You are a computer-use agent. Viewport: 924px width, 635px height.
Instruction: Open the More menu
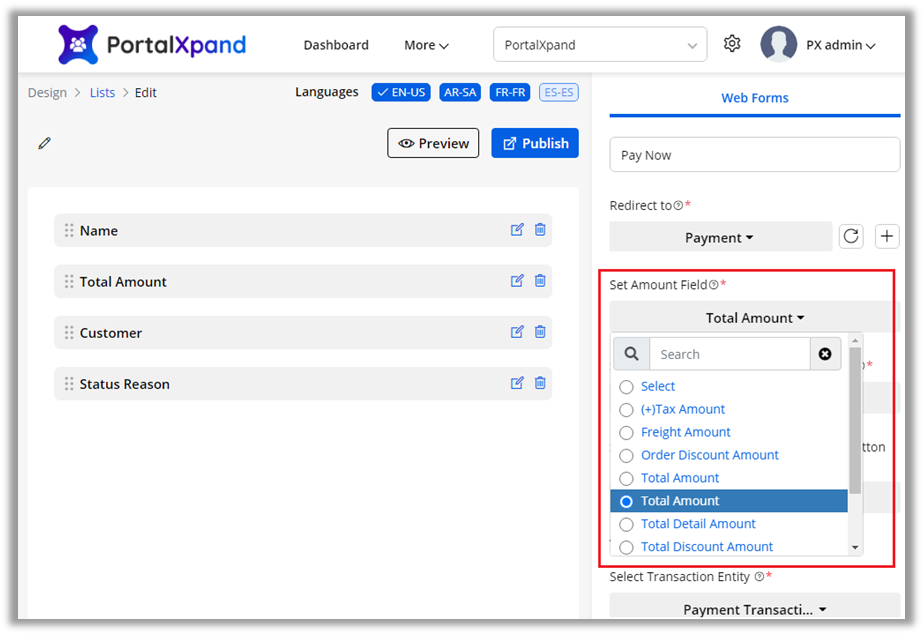click(426, 45)
